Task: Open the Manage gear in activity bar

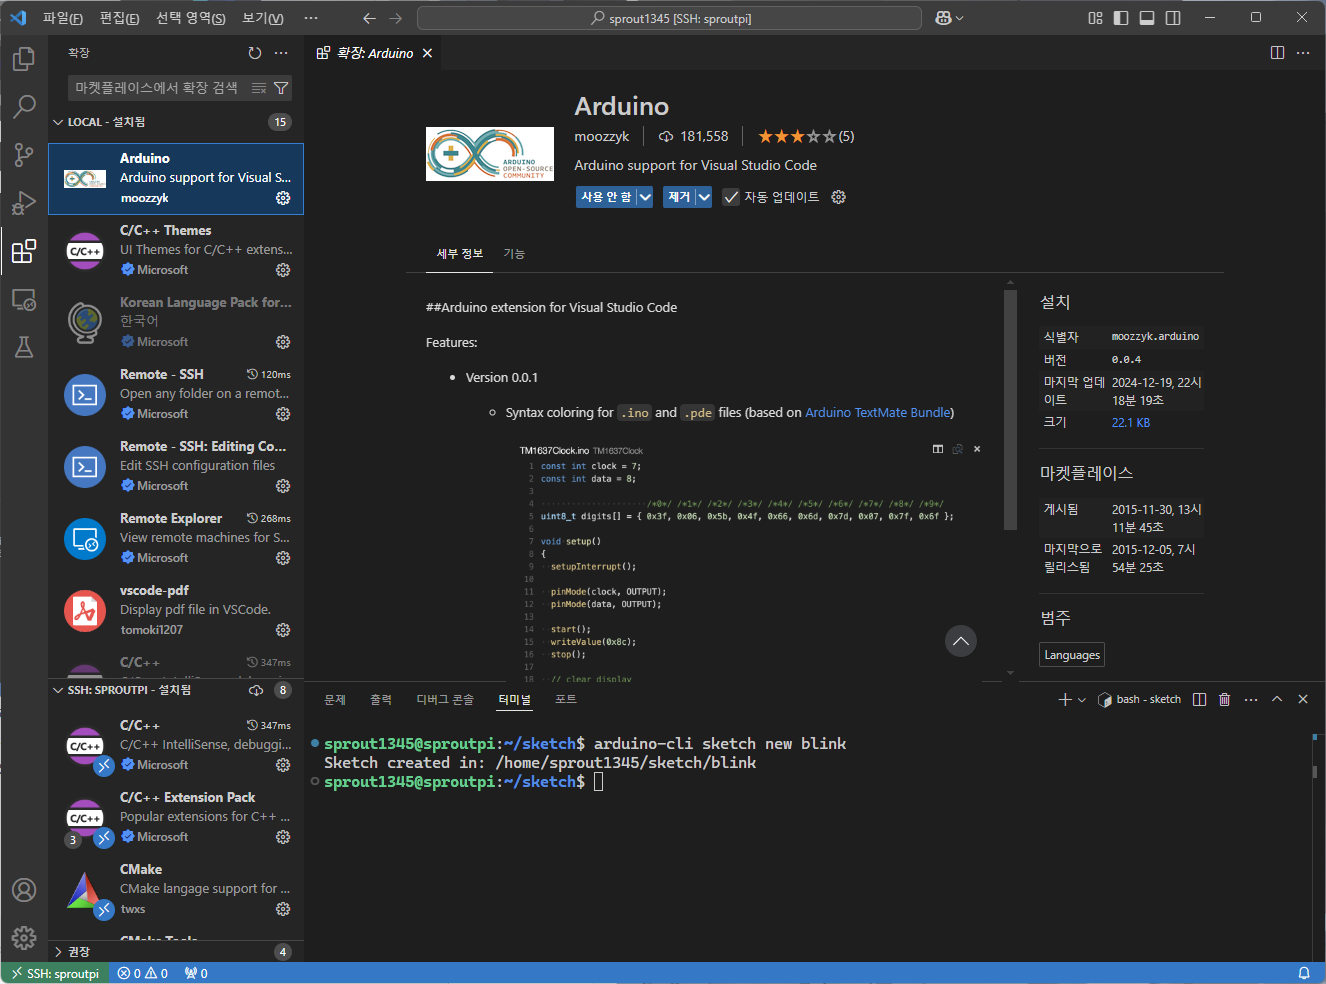Action: [x=24, y=938]
